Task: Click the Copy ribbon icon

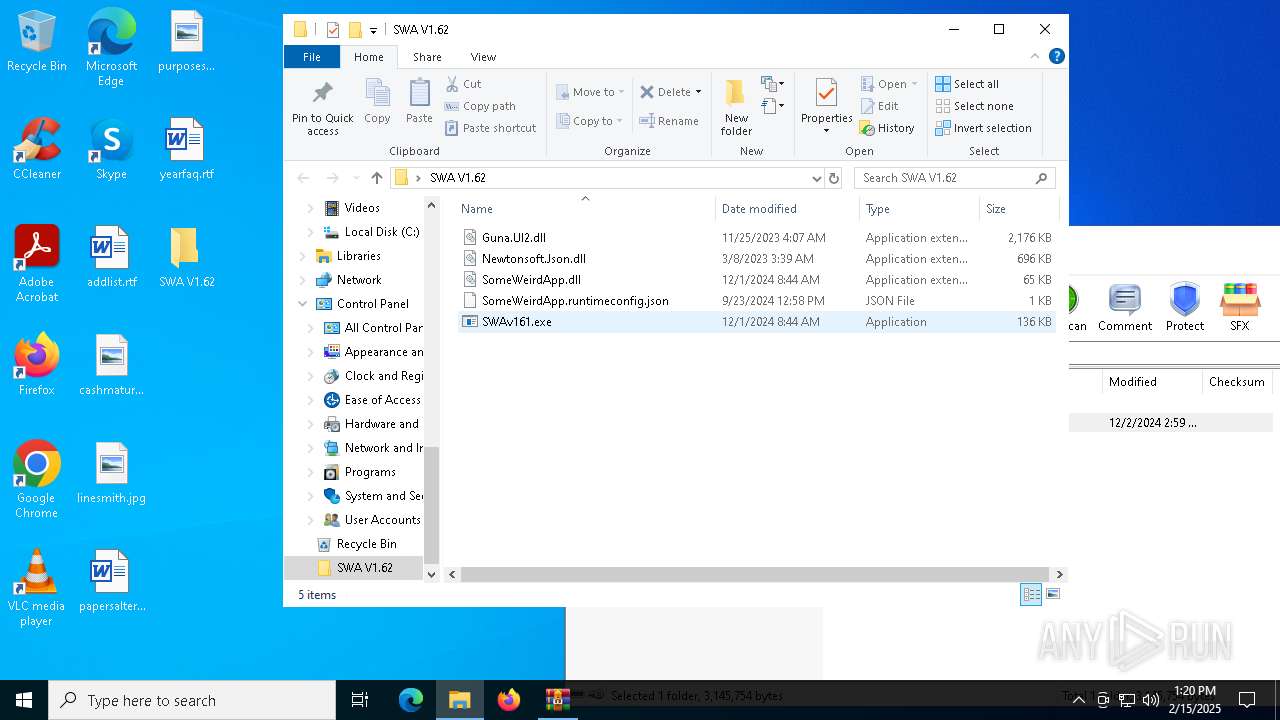Action: 377,102
